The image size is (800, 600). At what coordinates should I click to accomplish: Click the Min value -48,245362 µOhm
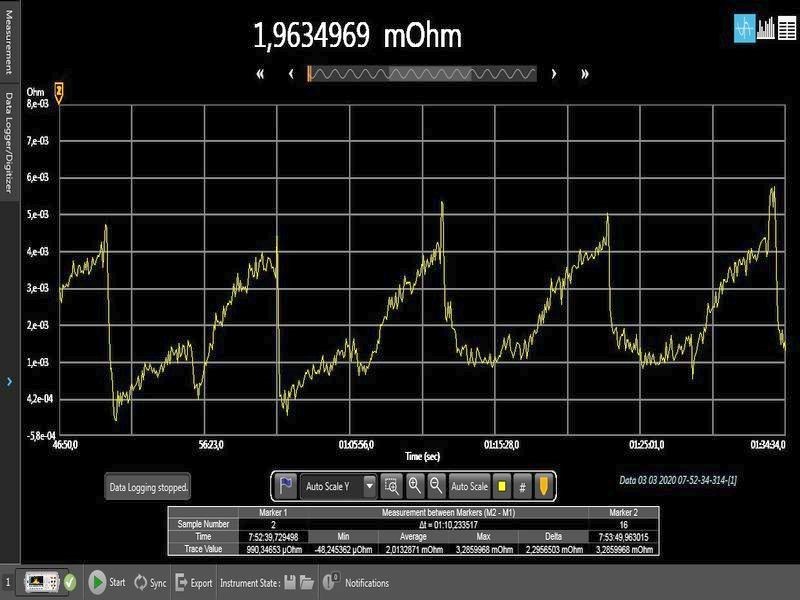click(343, 549)
